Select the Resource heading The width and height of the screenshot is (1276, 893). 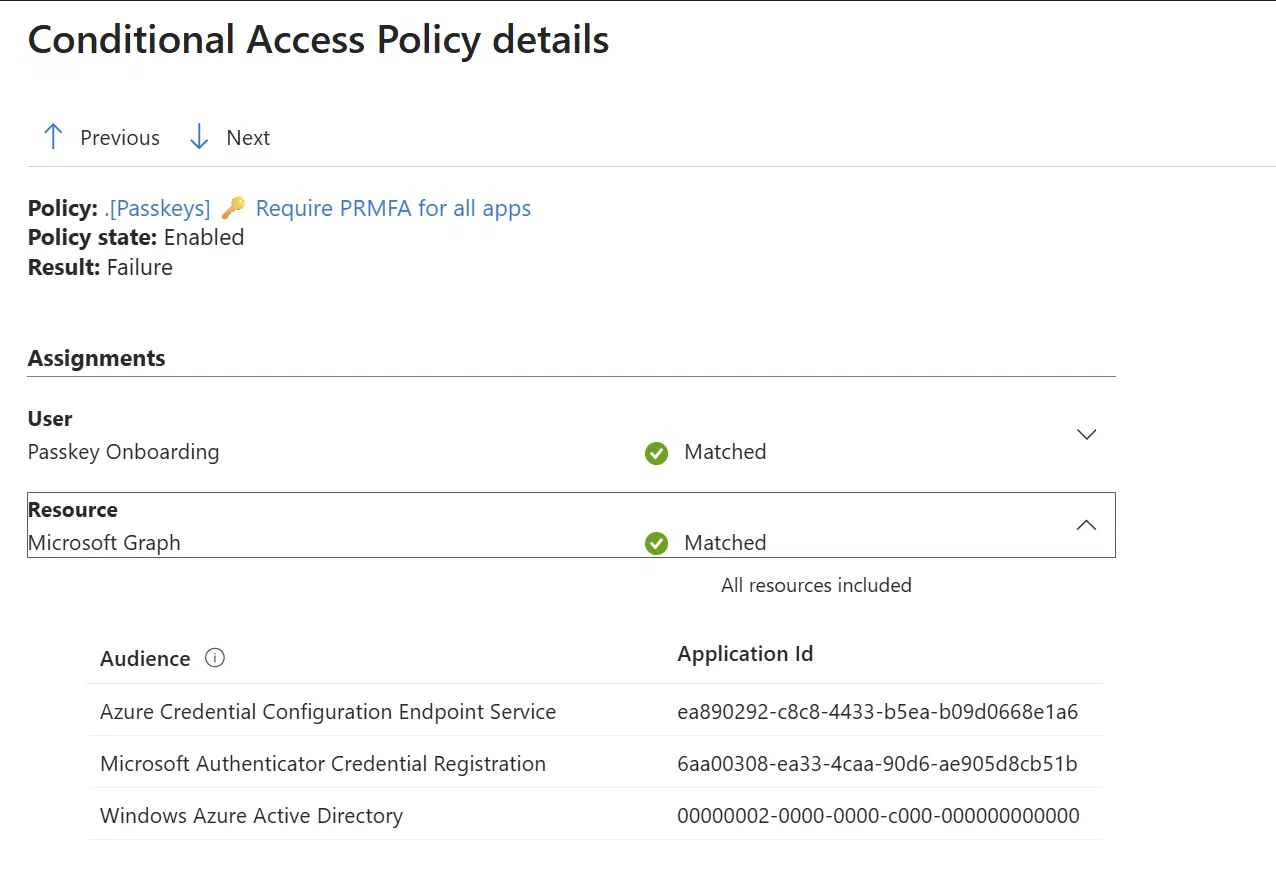[73, 510]
